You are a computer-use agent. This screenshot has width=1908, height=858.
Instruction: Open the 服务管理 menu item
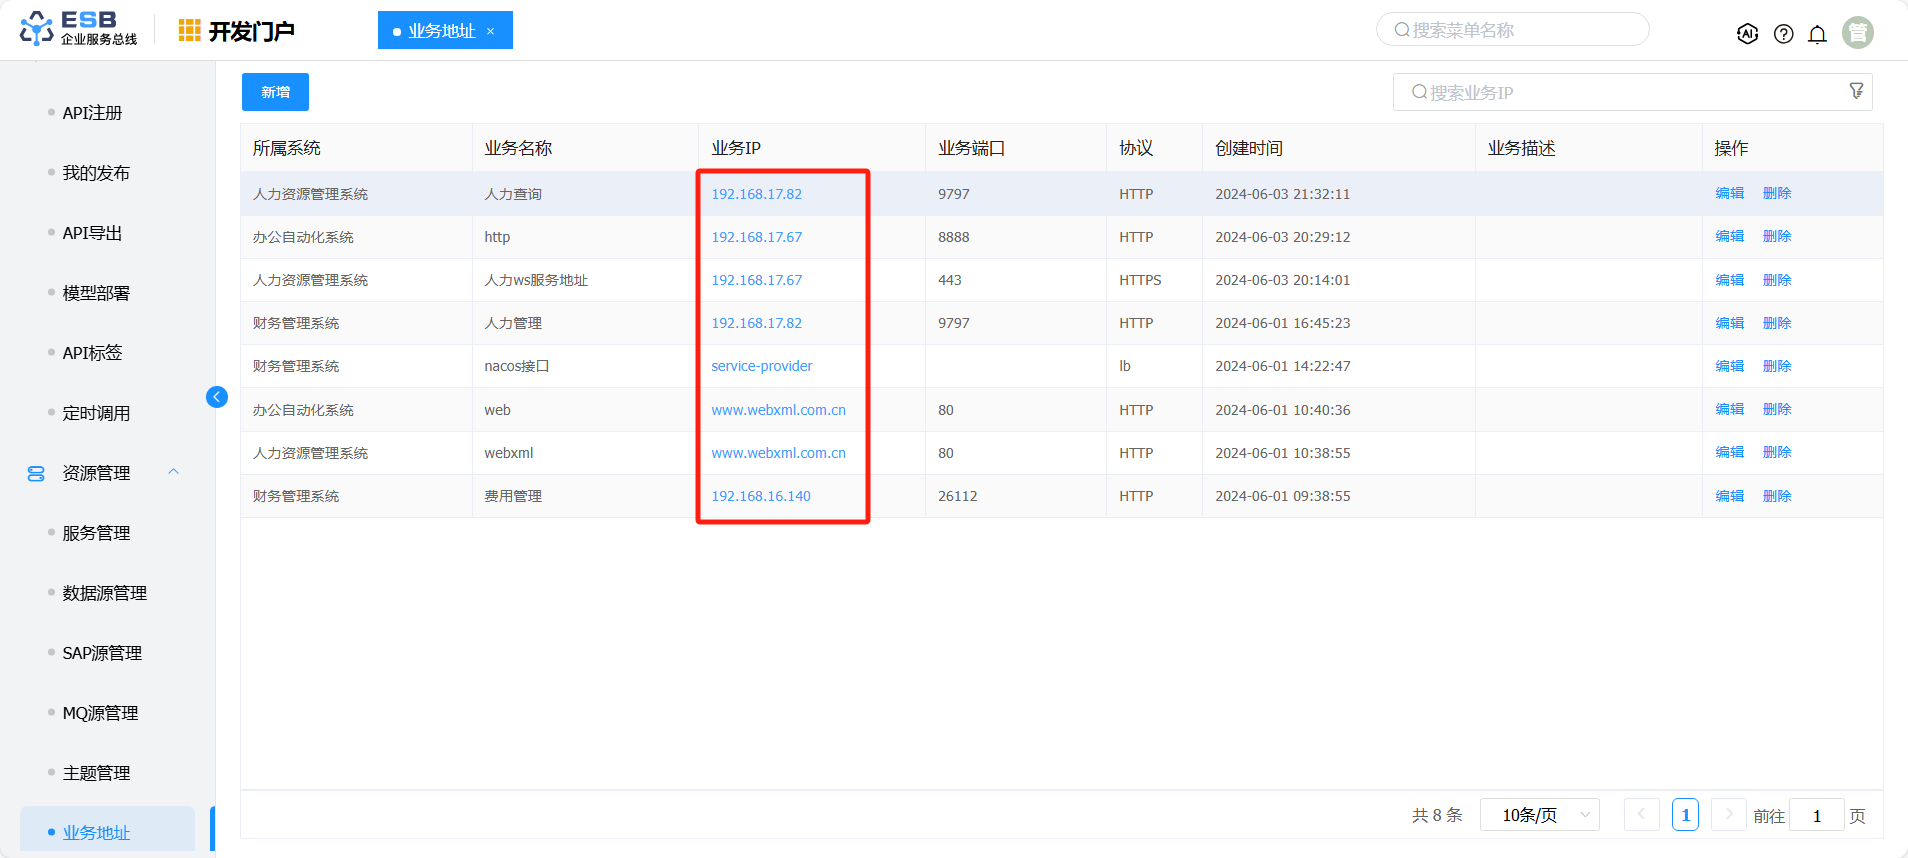96,533
